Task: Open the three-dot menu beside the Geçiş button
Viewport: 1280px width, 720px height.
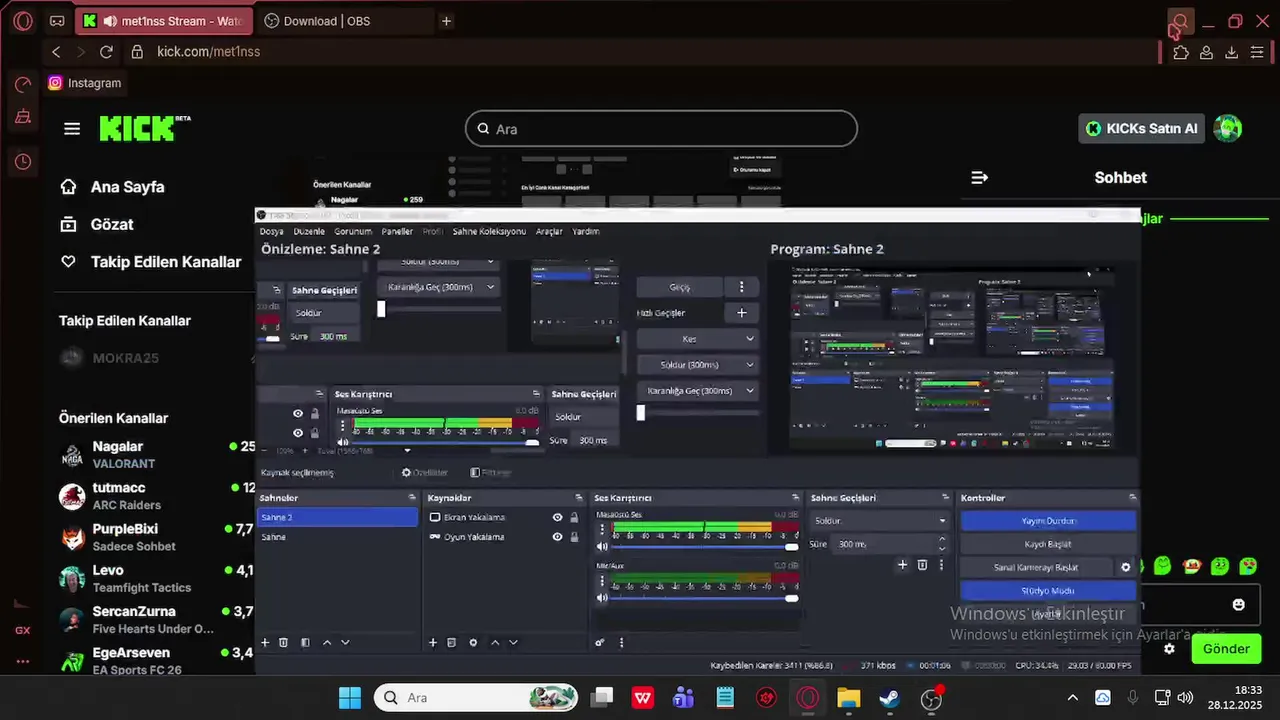Action: pyautogui.click(x=741, y=287)
